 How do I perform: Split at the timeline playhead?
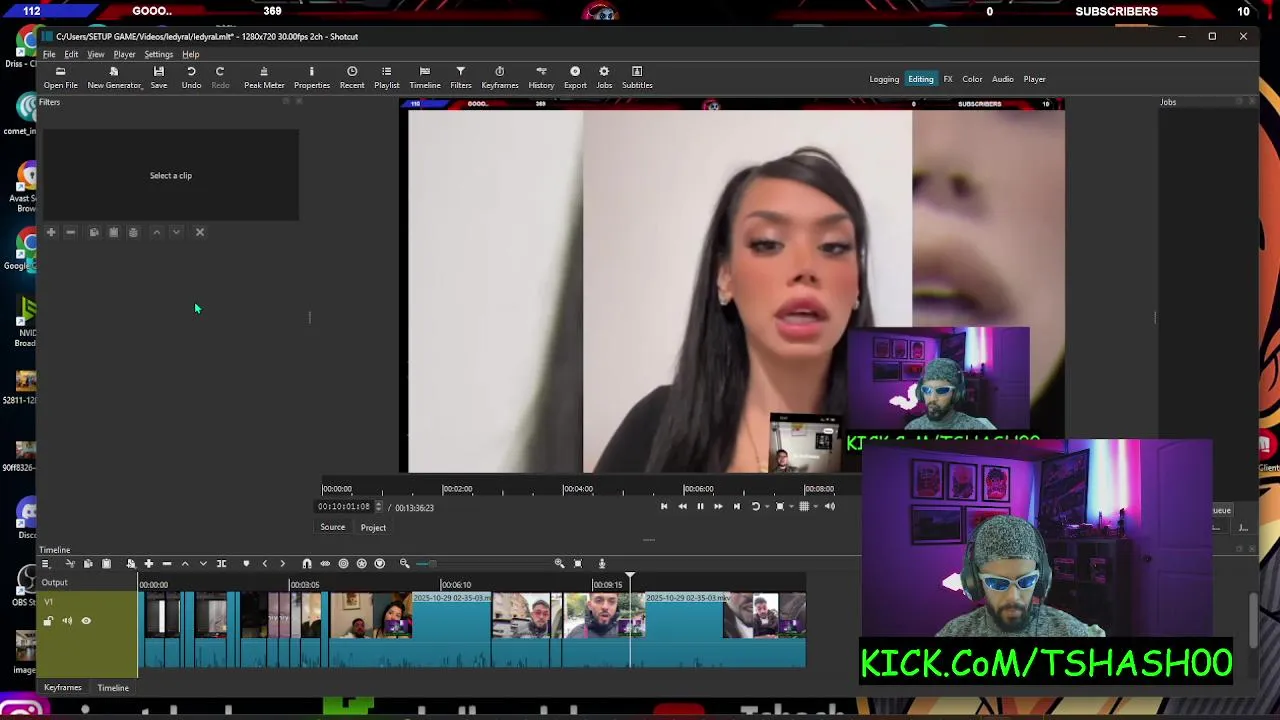[221, 563]
